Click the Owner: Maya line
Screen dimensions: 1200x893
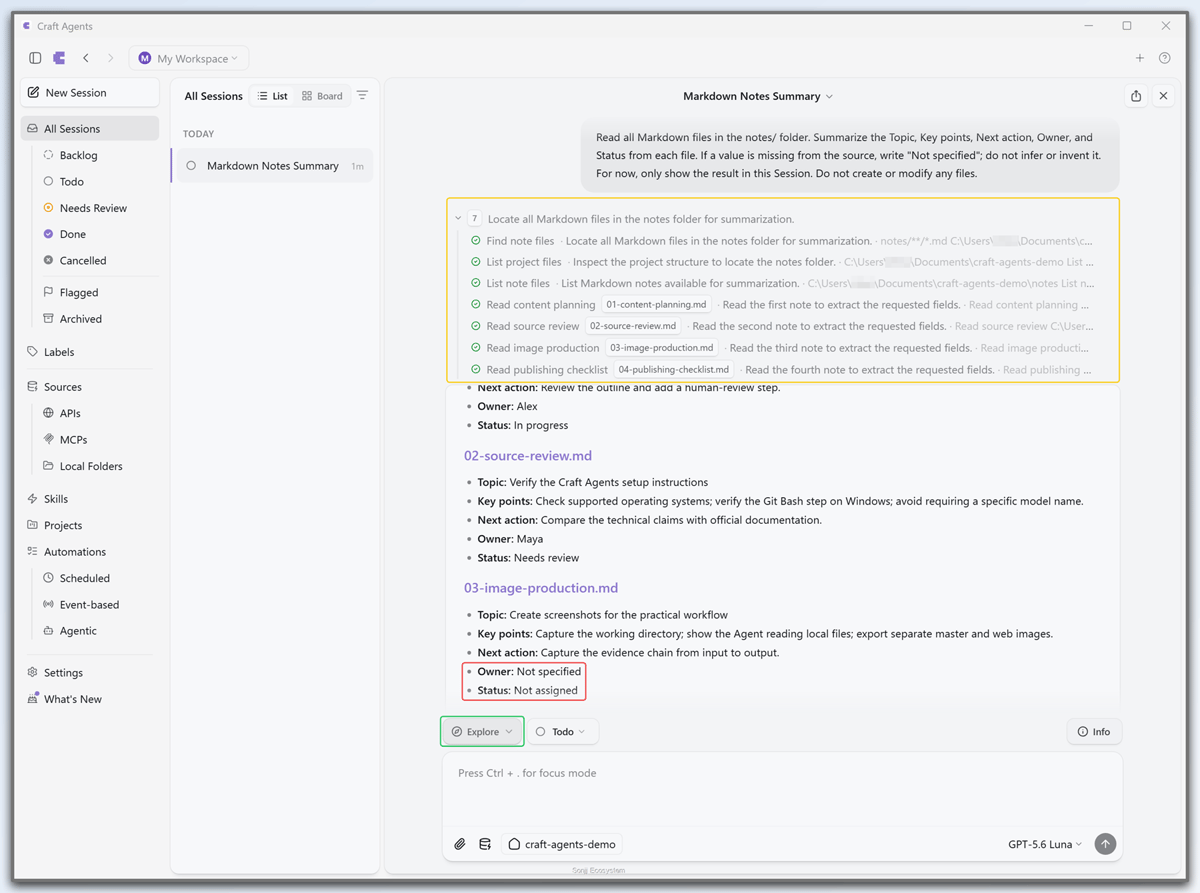510,539
